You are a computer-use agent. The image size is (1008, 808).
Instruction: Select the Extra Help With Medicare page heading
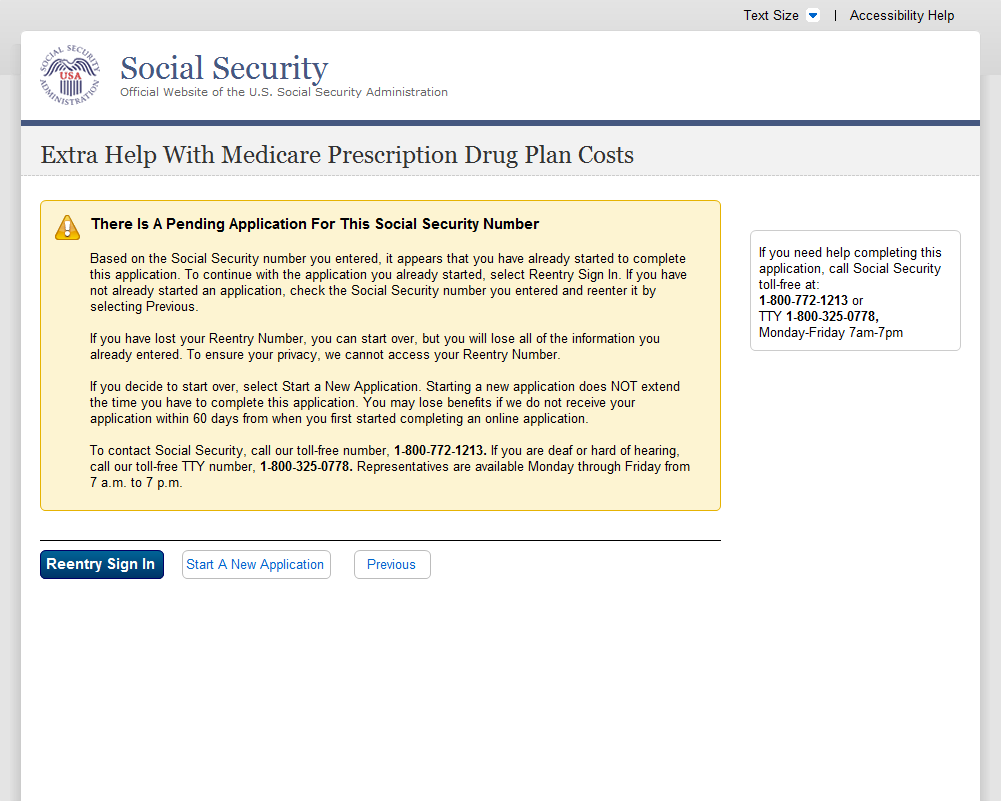pos(337,155)
